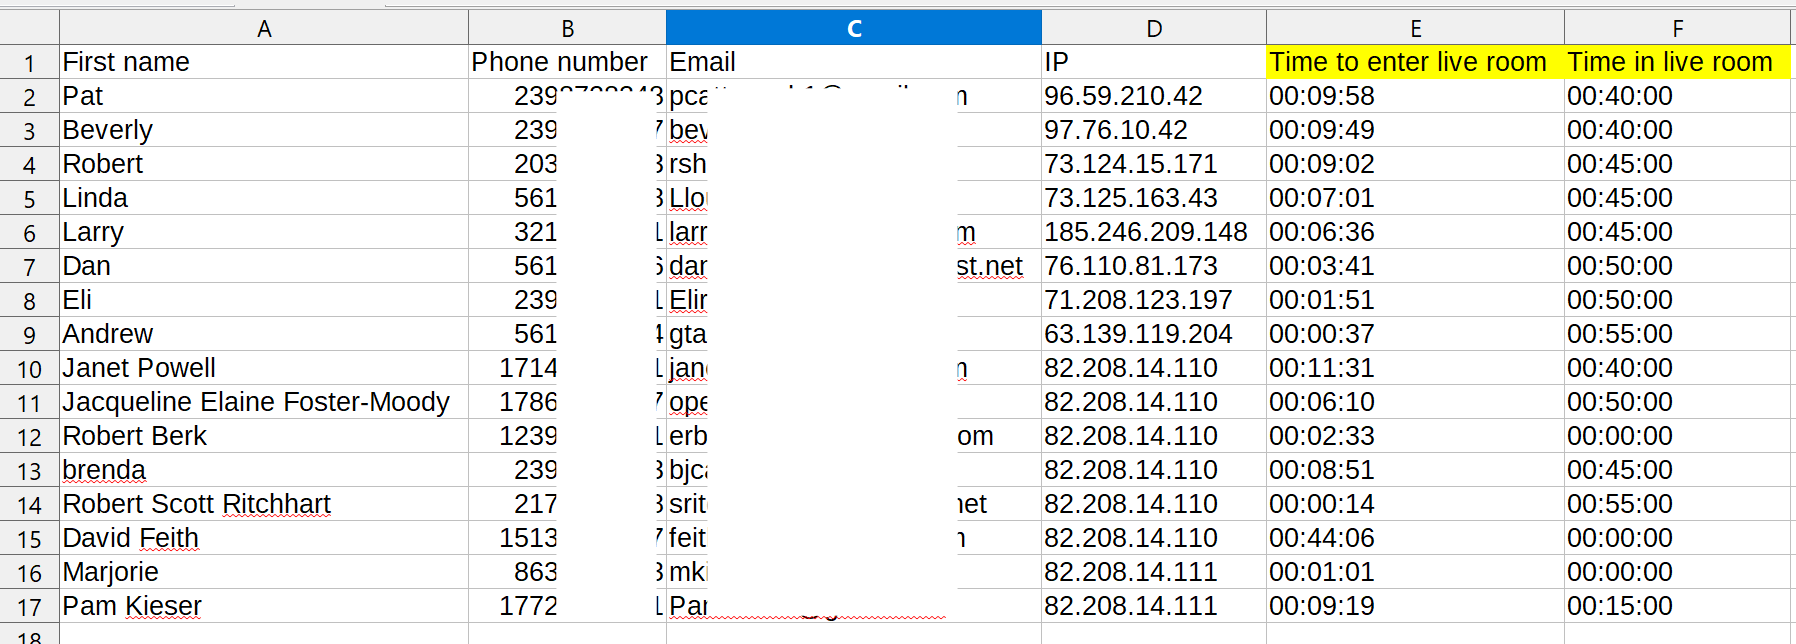This screenshot has width=1796, height=644.
Task: Click the column B header
Action: (x=567, y=28)
